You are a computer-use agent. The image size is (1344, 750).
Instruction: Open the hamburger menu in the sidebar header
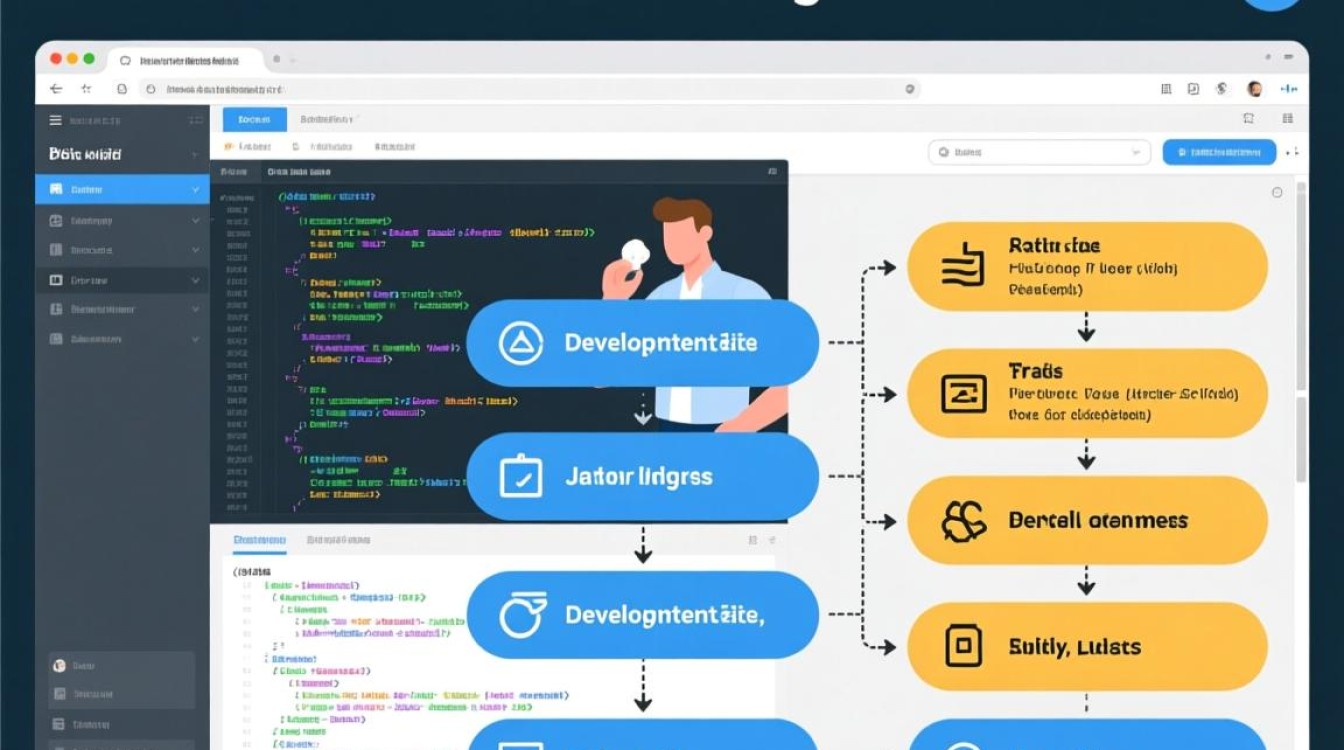[56, 120]
